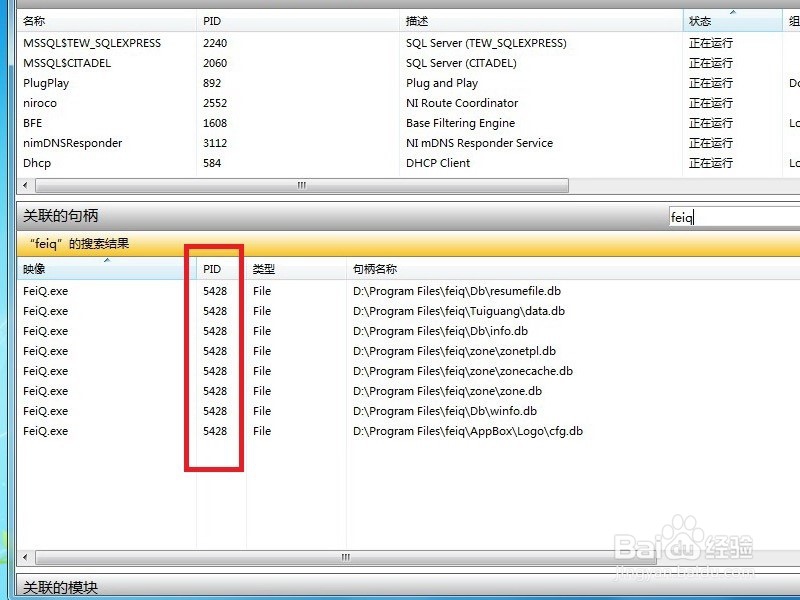Select the niroco service row

pyautogui.click(x=408, y=103)
